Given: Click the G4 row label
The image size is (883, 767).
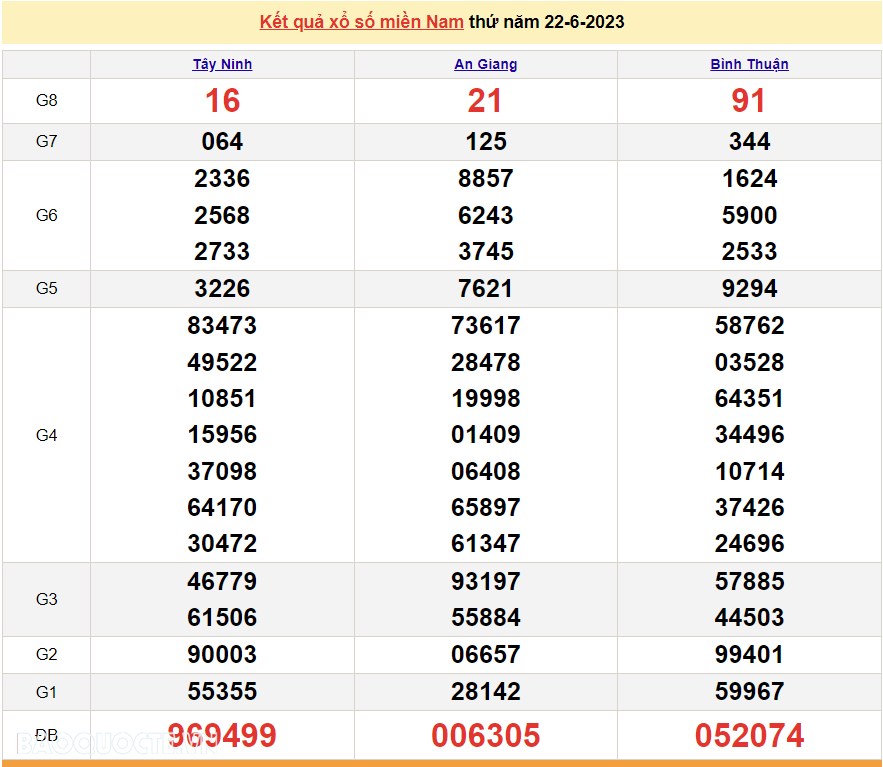Looking at the screenshot, I should tap(46, 435).
